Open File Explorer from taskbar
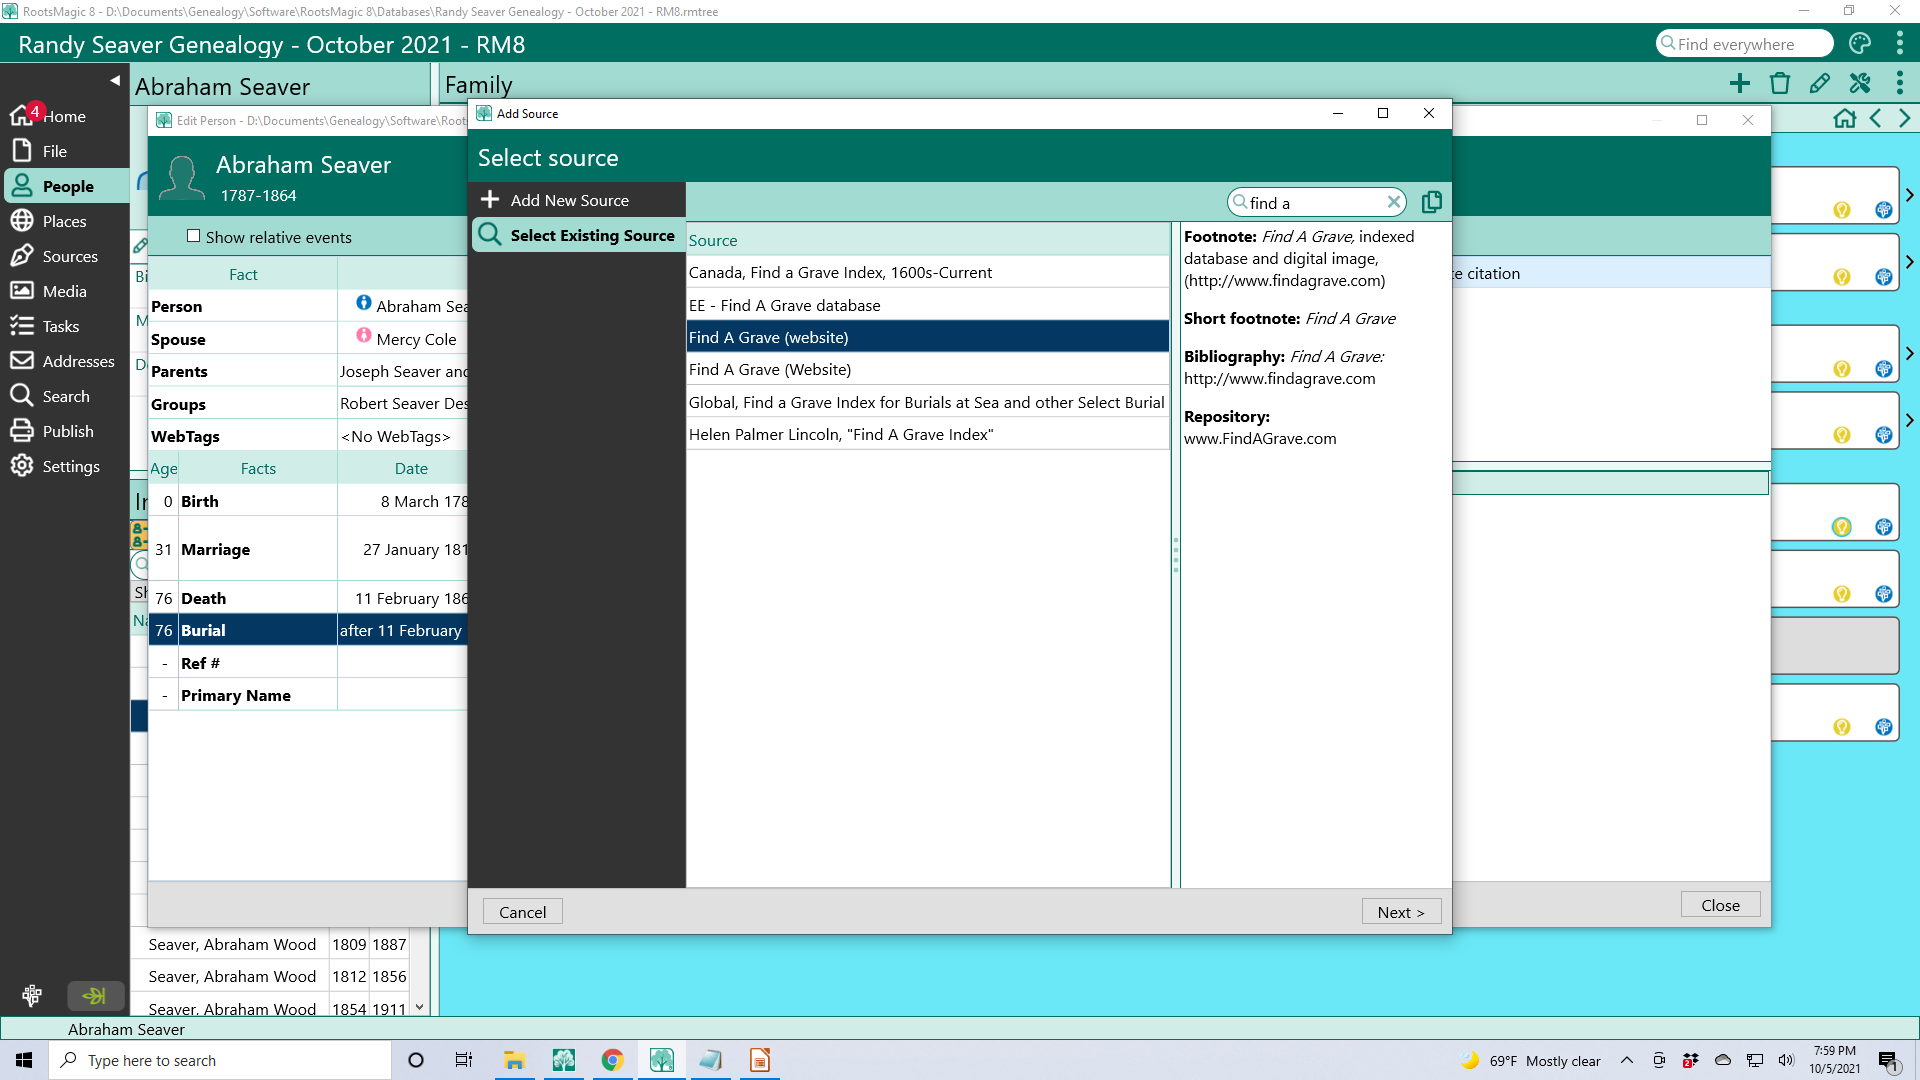 pos(515,1060)
